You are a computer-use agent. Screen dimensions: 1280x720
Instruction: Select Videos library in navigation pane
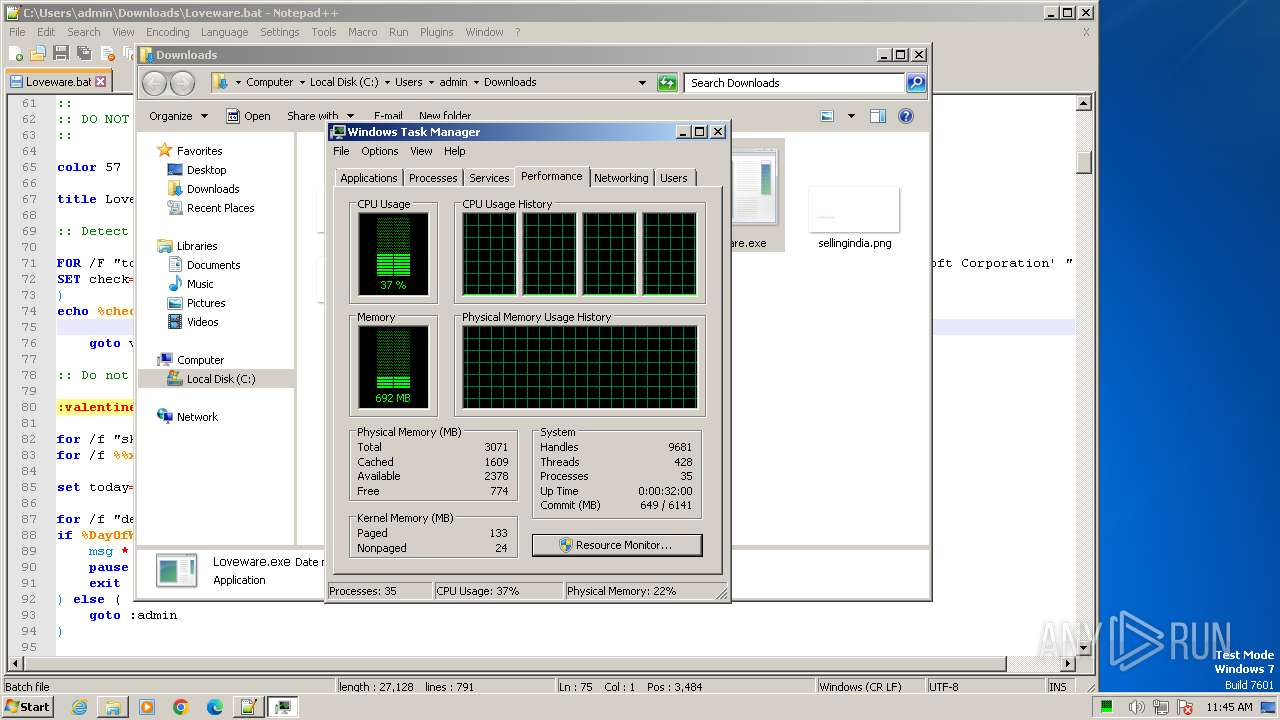click(202, 322)
